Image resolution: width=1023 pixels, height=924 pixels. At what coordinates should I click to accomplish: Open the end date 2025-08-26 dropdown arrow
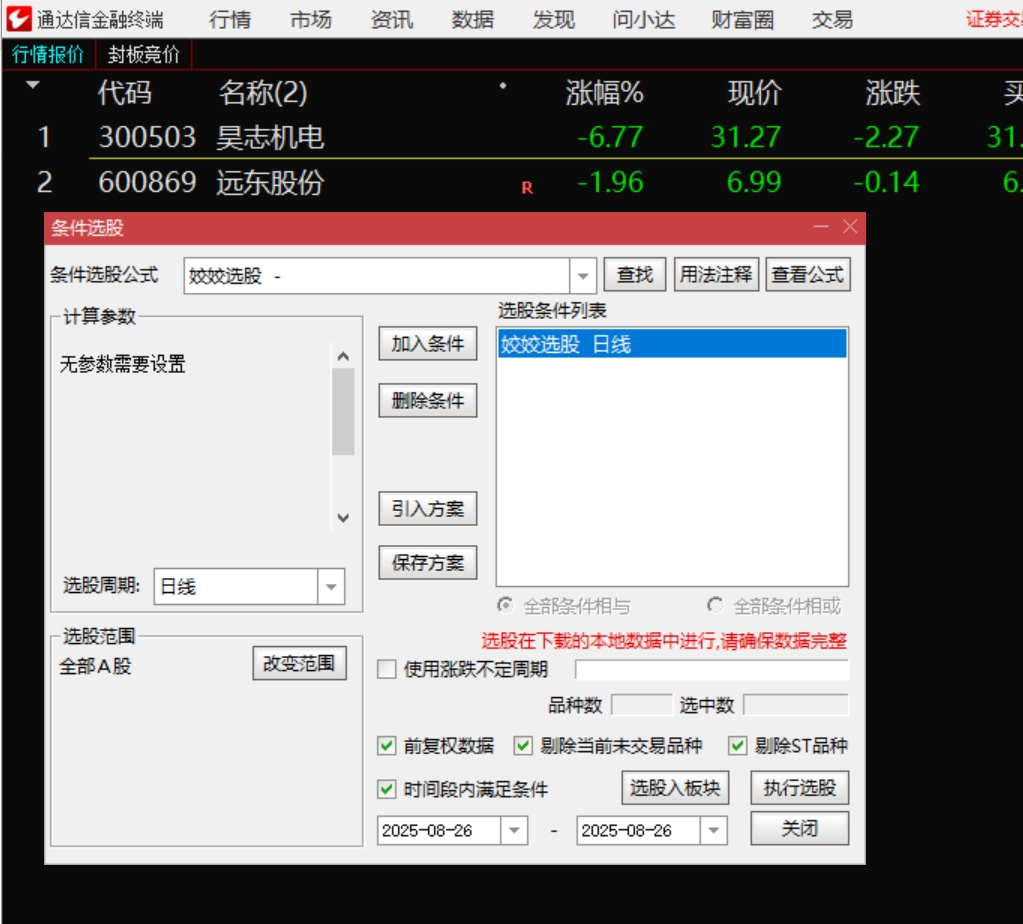coord(714,831)
